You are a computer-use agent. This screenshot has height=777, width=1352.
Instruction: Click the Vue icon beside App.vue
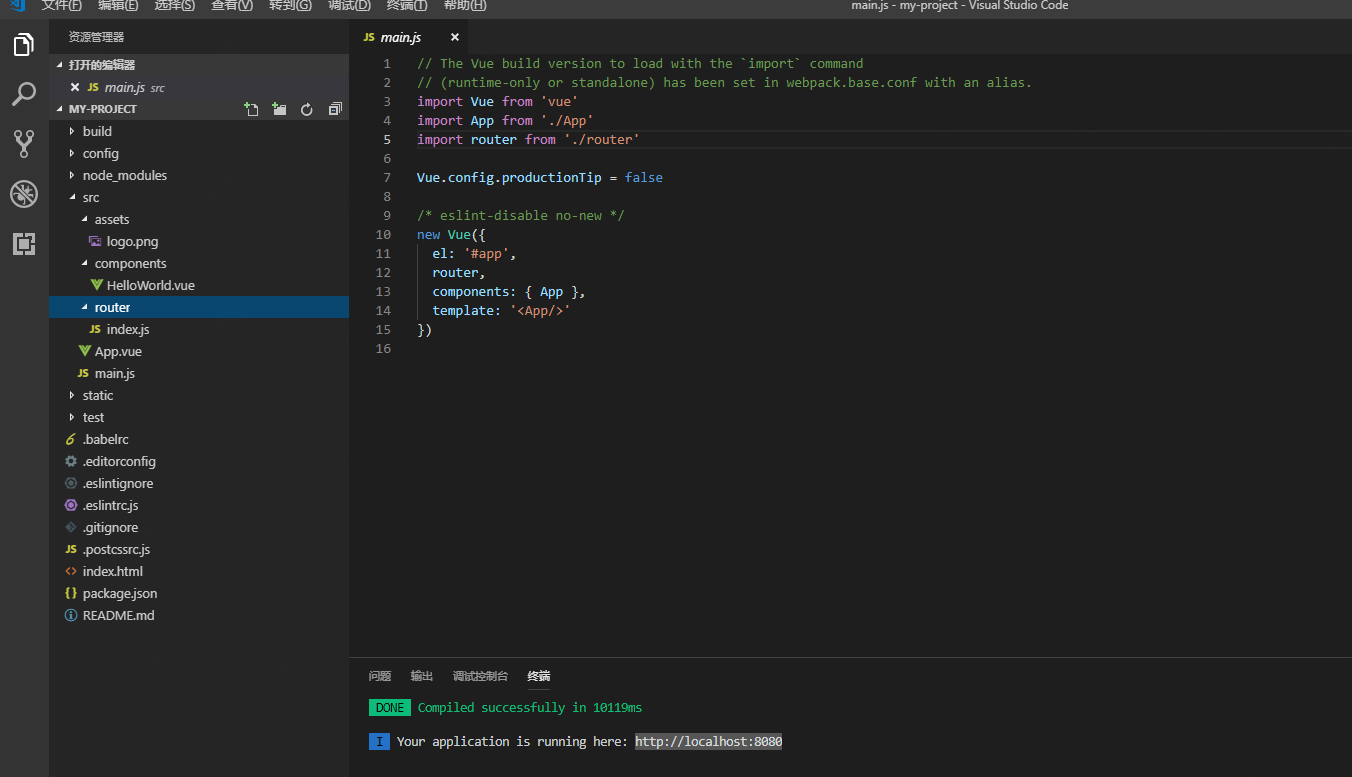(85, 351)
